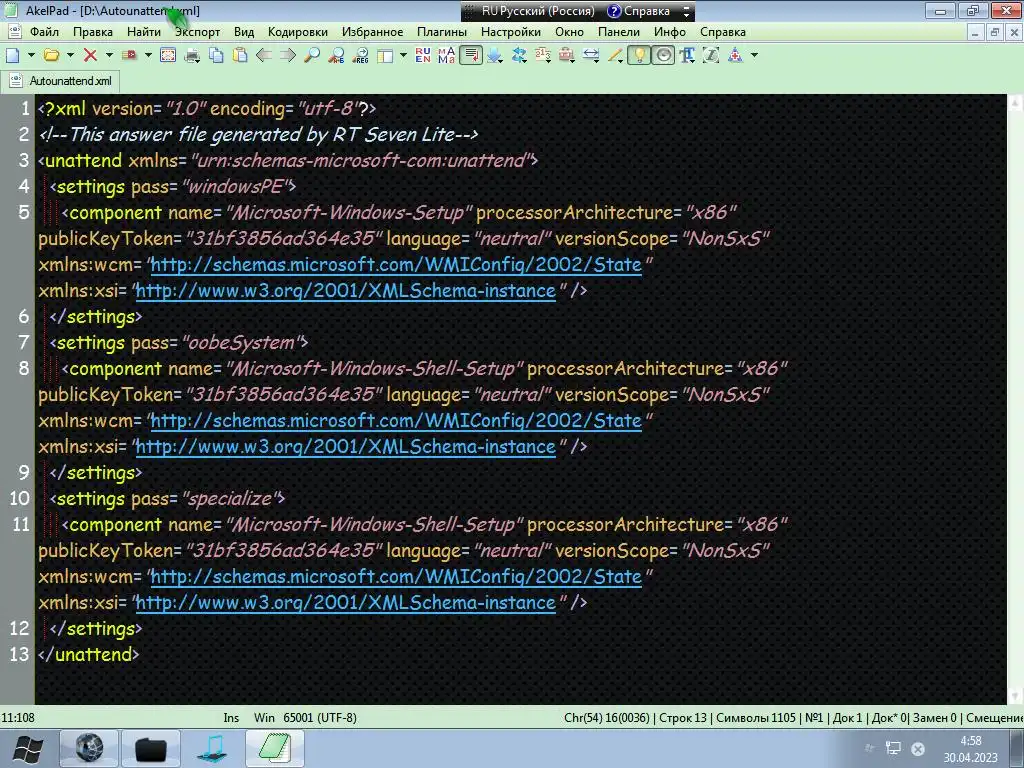Click the Справка help button in language bar
The height and width of the screenshot is (768, 1024).
point(638,11)
